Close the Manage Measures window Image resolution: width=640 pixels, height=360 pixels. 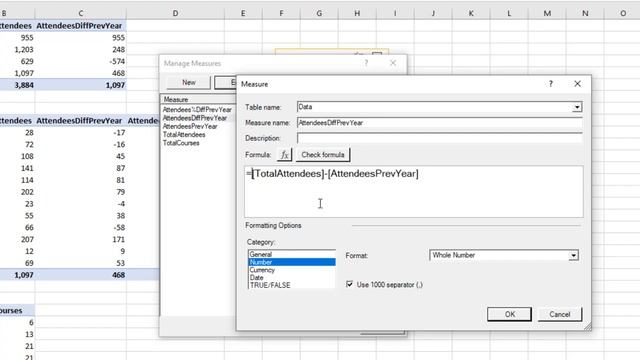(393, 63)
